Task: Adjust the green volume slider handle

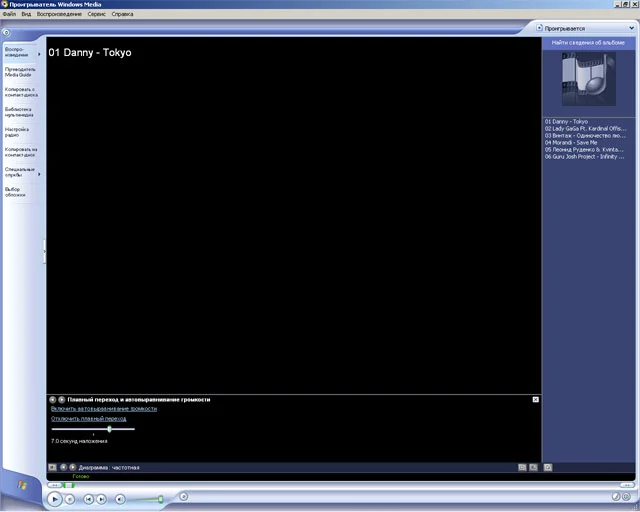Action: [x=161, y=499]
